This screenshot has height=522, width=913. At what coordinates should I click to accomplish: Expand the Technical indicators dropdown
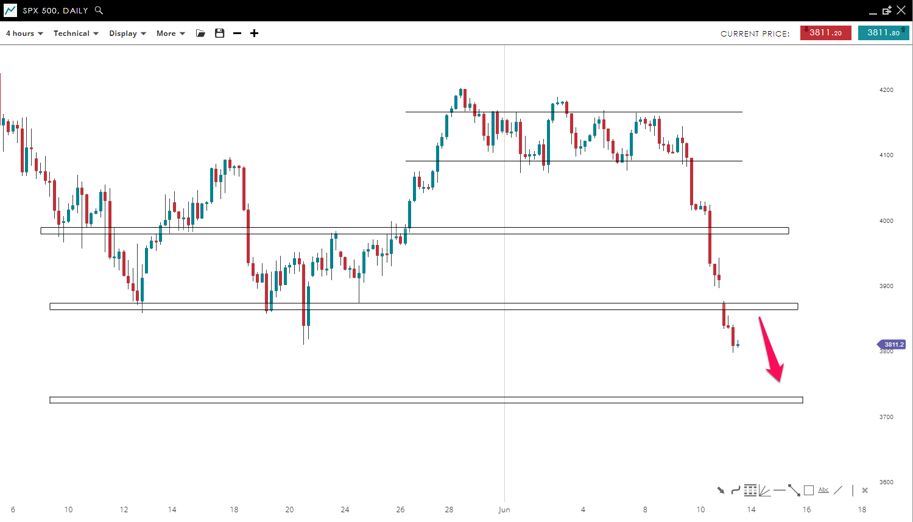pos(76,33)
